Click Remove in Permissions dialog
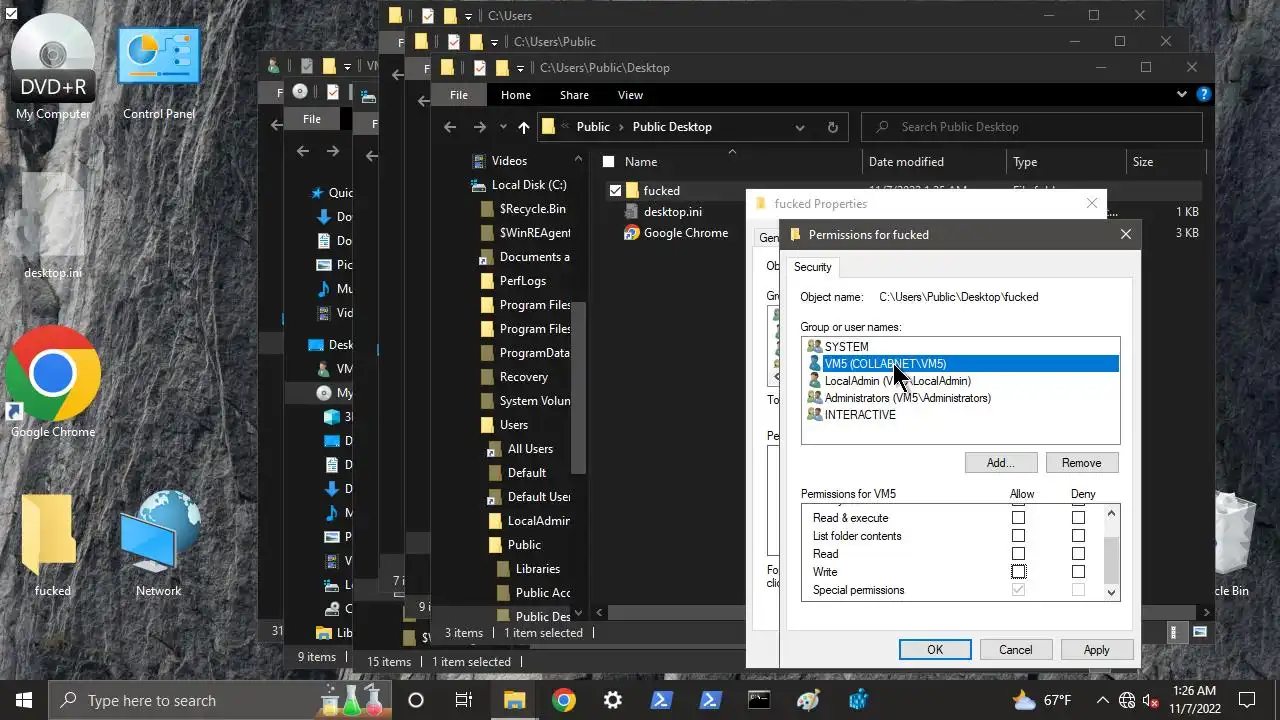Viewport: 1280px width, 720px height. tap(1081, 463)
